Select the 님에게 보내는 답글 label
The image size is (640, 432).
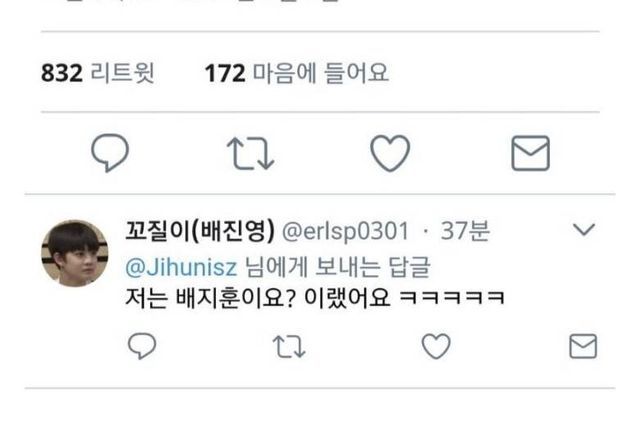(338, 267)
